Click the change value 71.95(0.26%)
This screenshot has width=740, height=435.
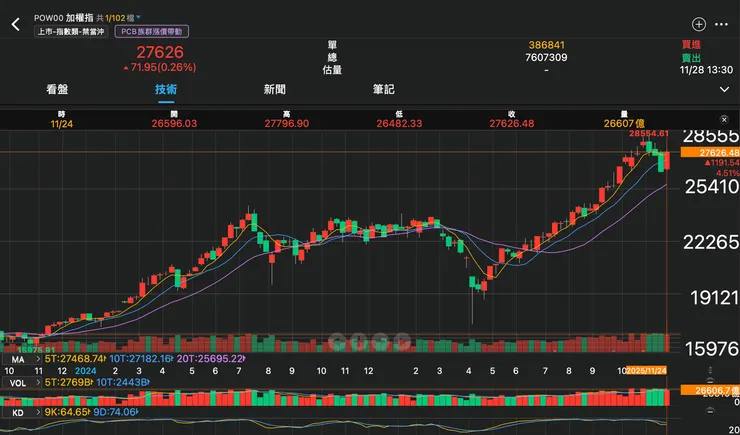coord(160,68)
